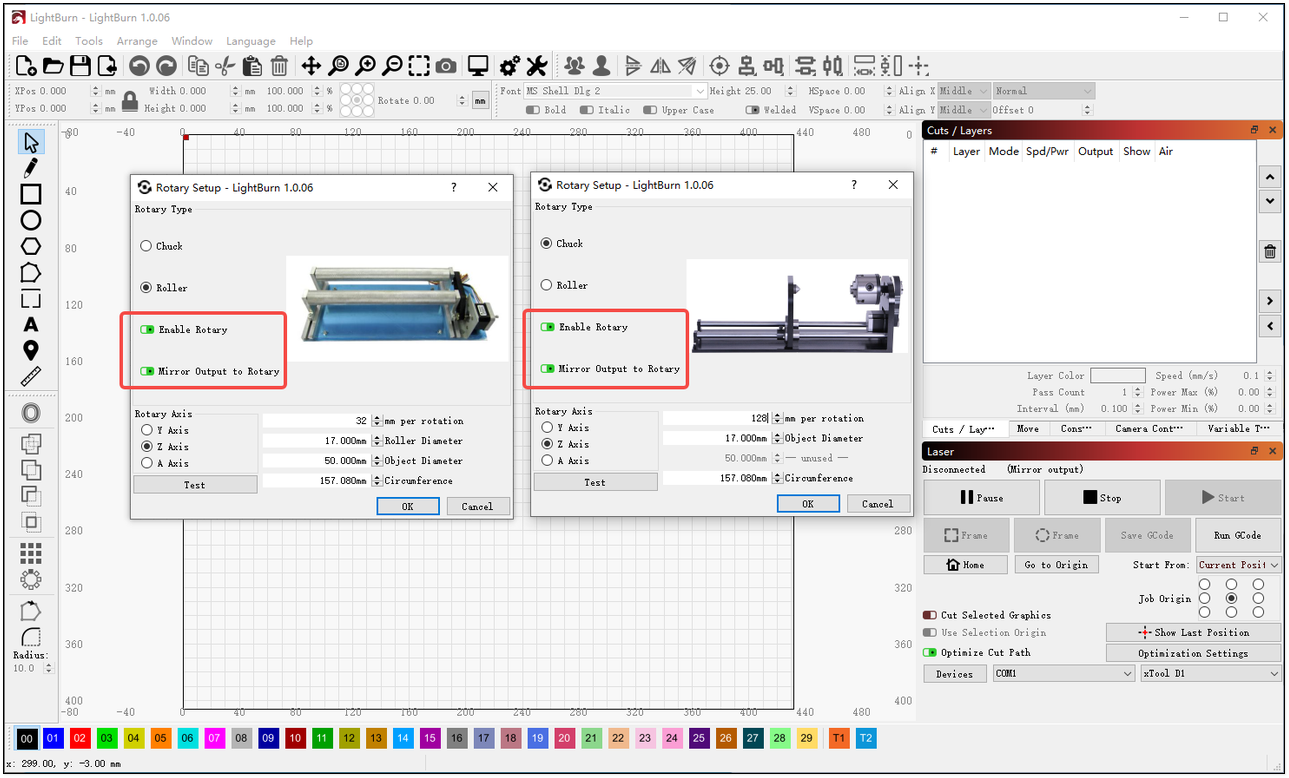The image size is (1289, 778).
Task: Pick the red 02 layer color swatch
Action: tap(80, 738)
